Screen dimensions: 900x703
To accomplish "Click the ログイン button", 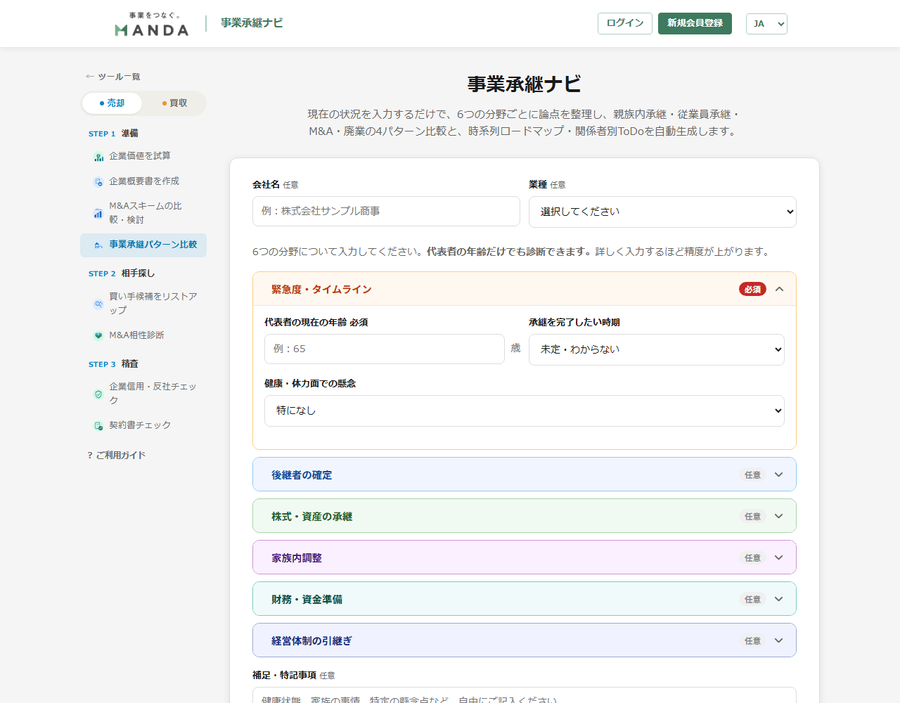I will pos(624,24).
